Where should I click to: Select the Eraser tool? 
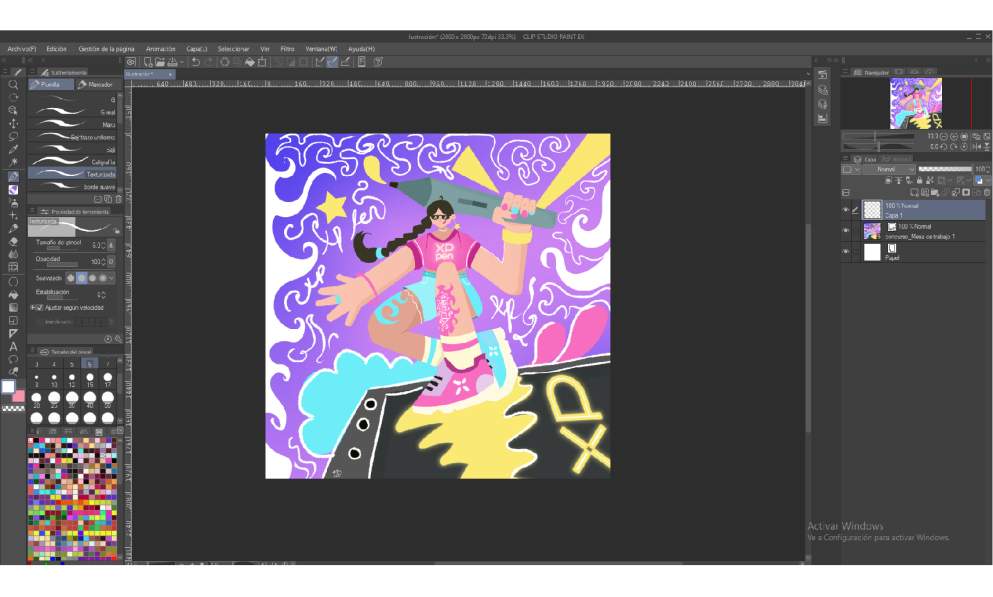point(13,241)
